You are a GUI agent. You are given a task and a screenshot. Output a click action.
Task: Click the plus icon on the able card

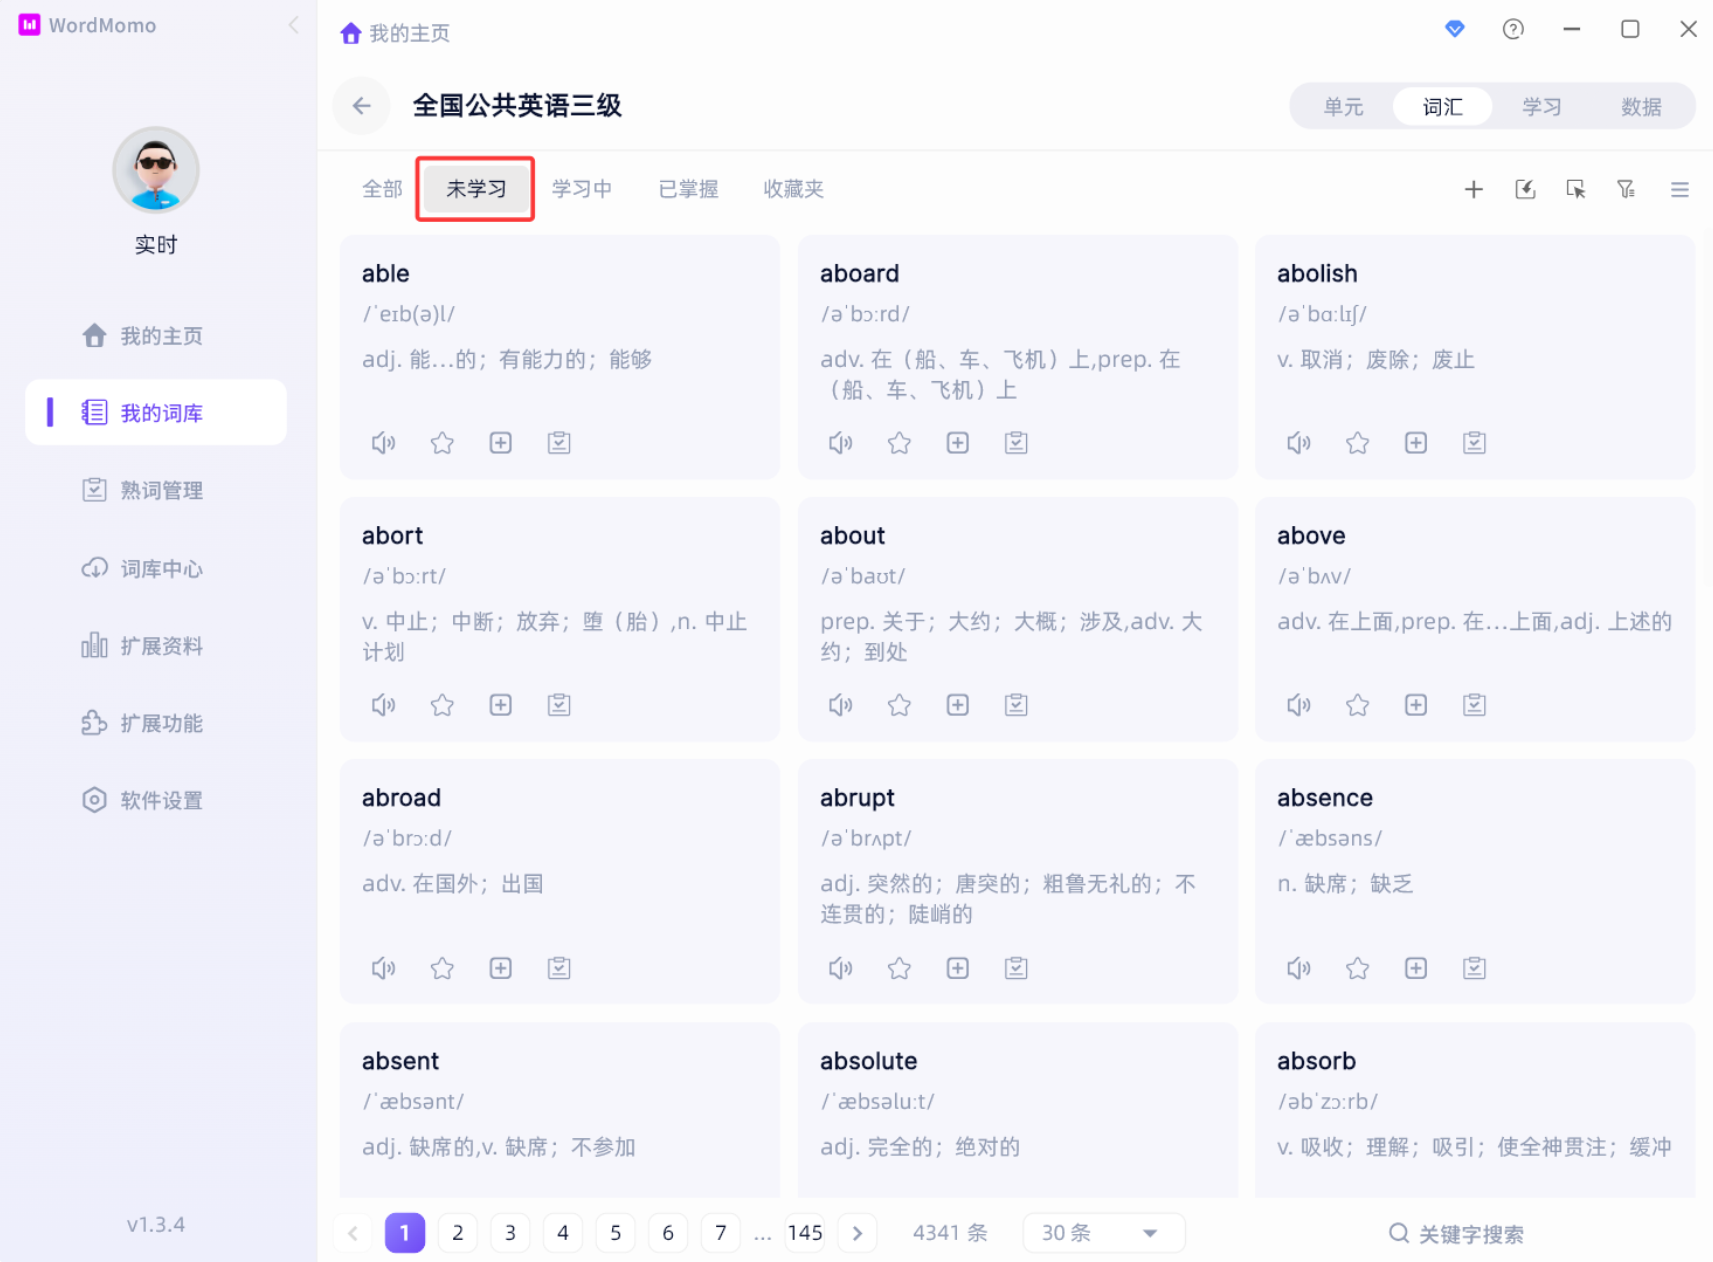(501, 443)
